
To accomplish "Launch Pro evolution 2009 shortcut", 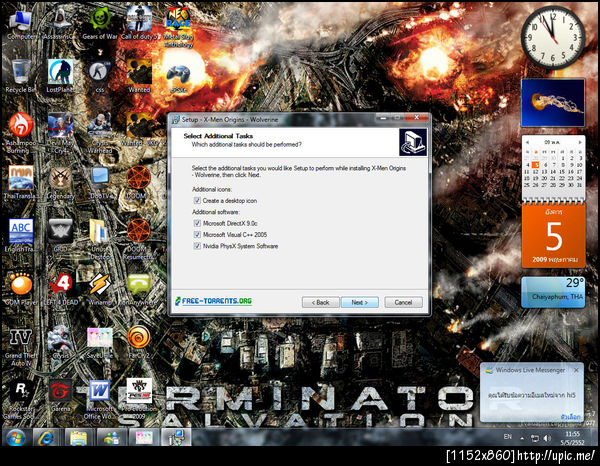I will pyautogui.click(x=139, y=399).
